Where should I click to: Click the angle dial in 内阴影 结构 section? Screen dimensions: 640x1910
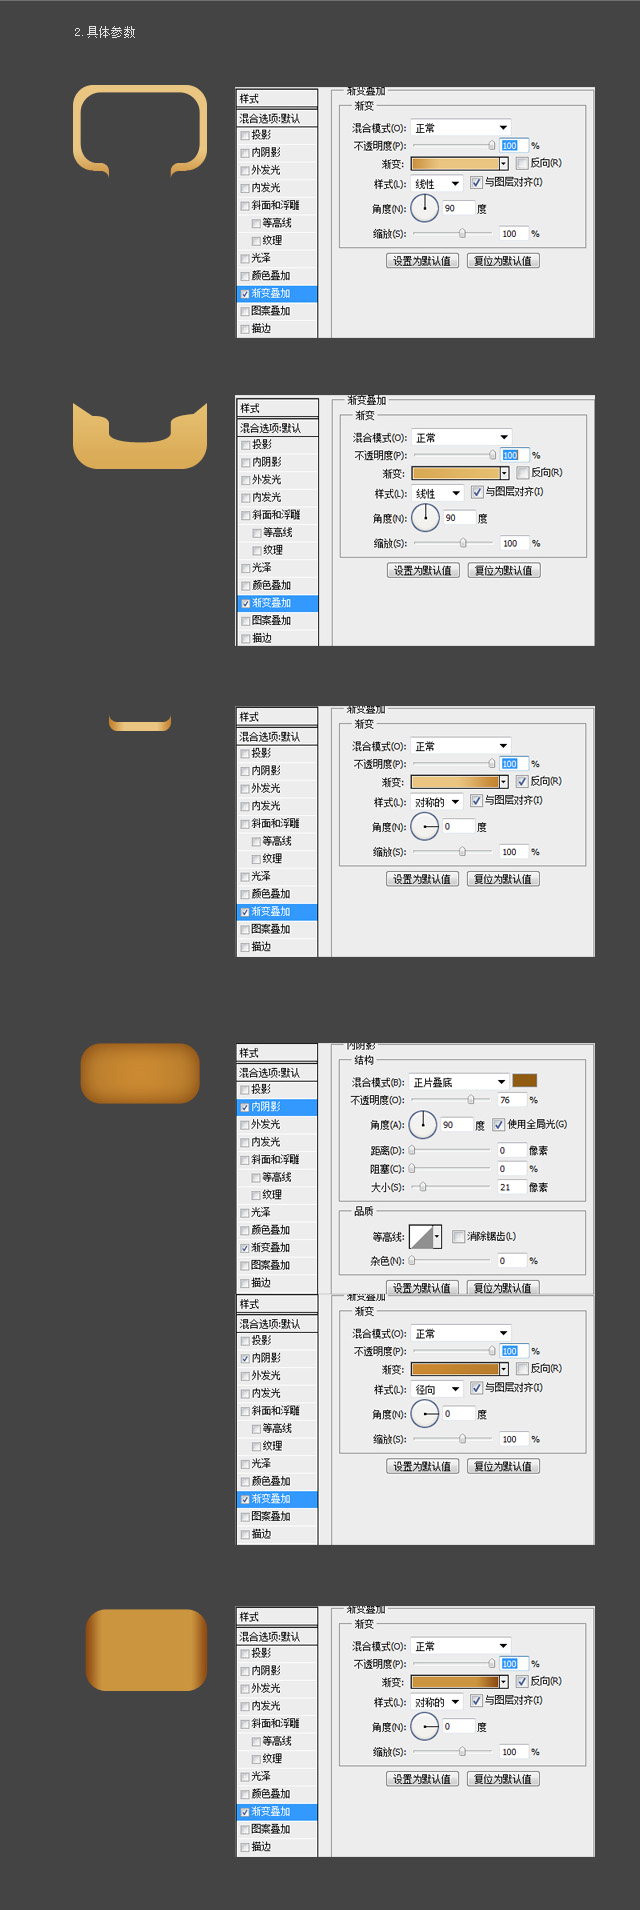point(423,1125)
